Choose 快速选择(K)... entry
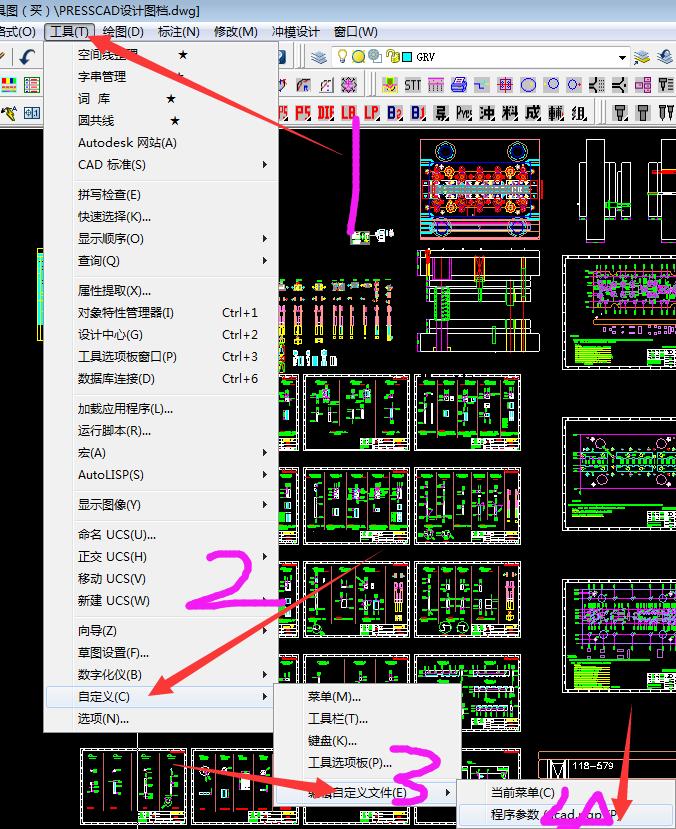676x829 pixels. 162,217
